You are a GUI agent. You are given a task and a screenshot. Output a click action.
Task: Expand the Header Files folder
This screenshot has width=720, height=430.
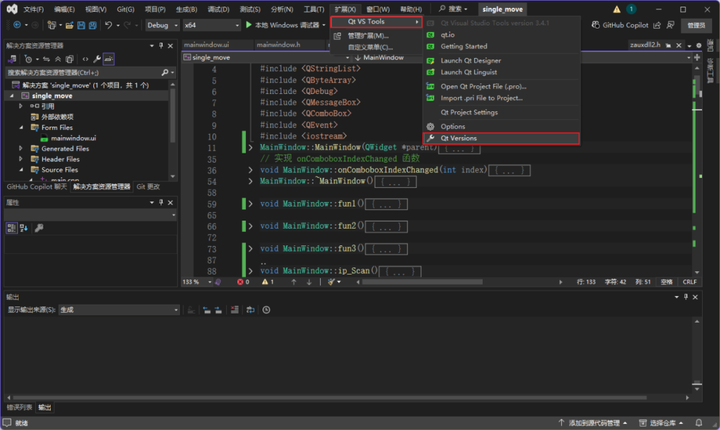21,159
